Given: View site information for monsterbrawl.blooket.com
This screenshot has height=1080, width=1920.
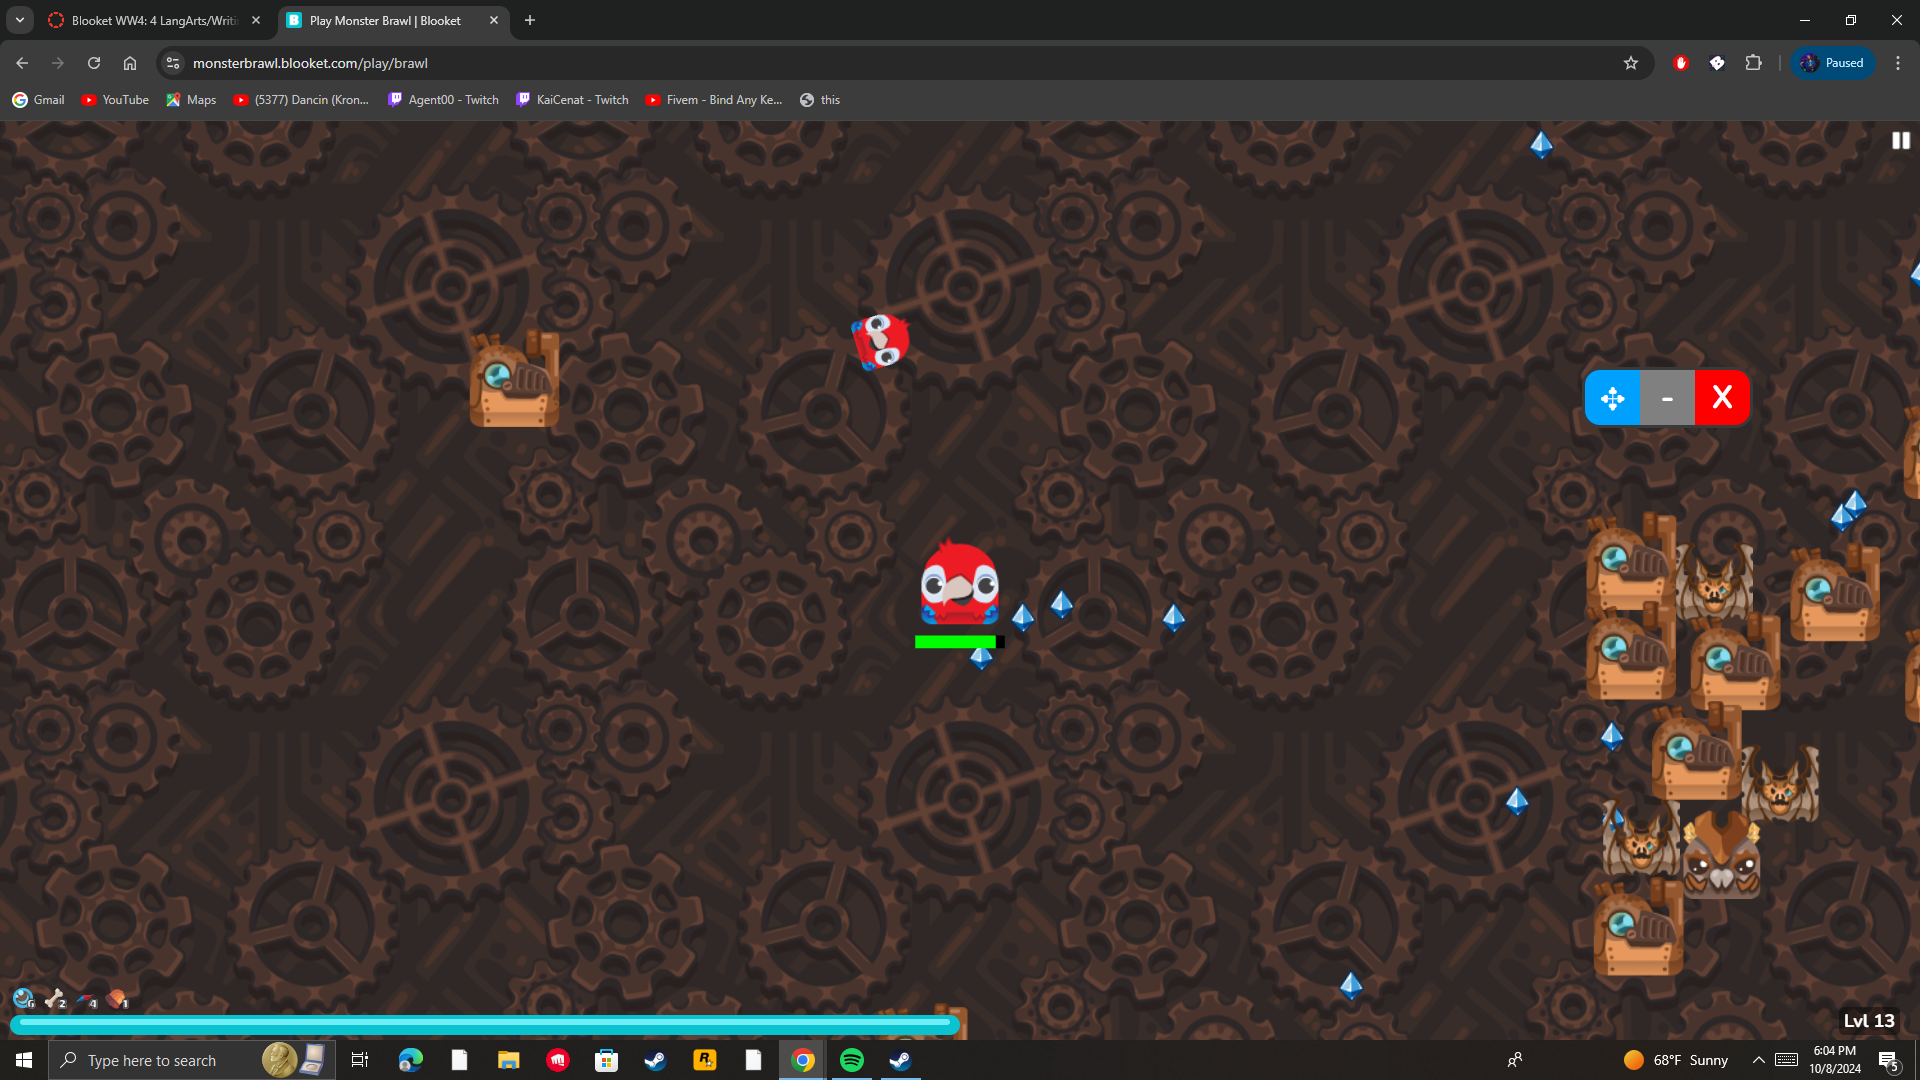Looking at the screenshot, I should pos(173,63).
